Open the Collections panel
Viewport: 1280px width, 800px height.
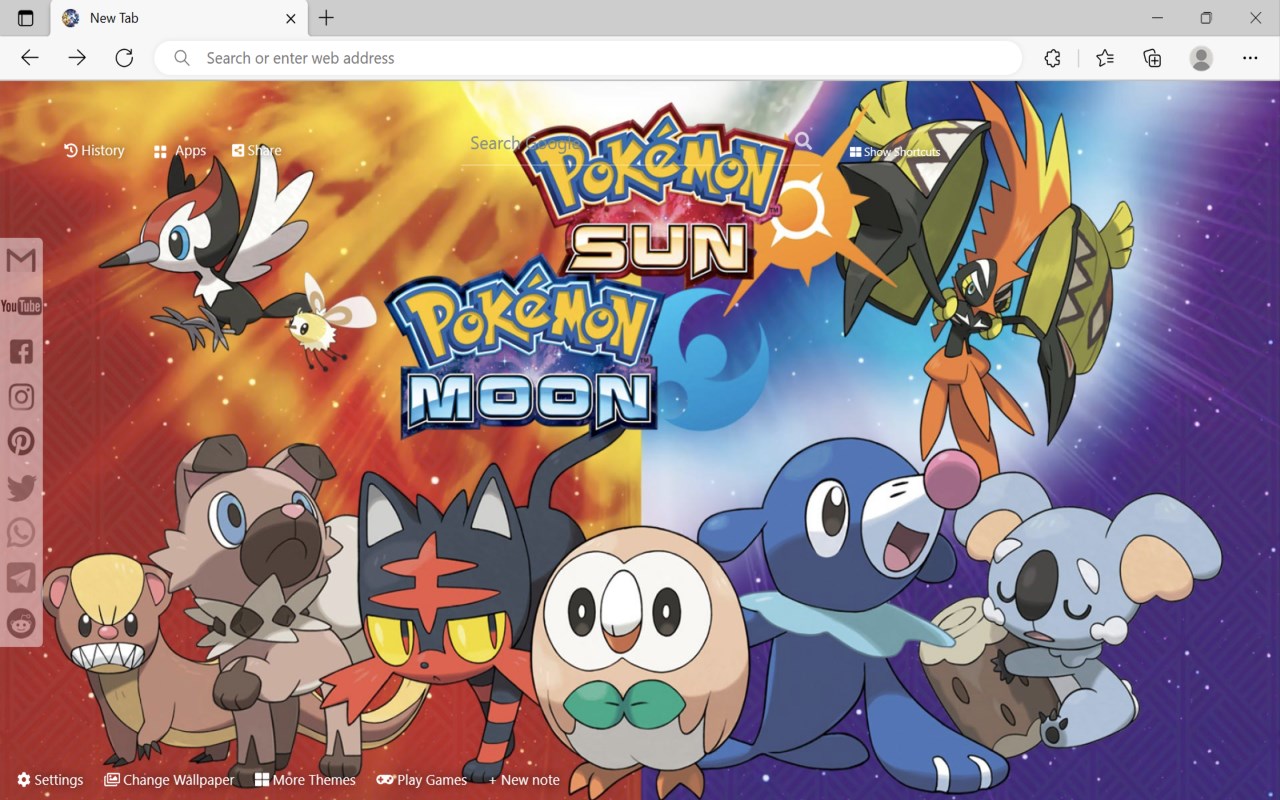click(1152, 58)
